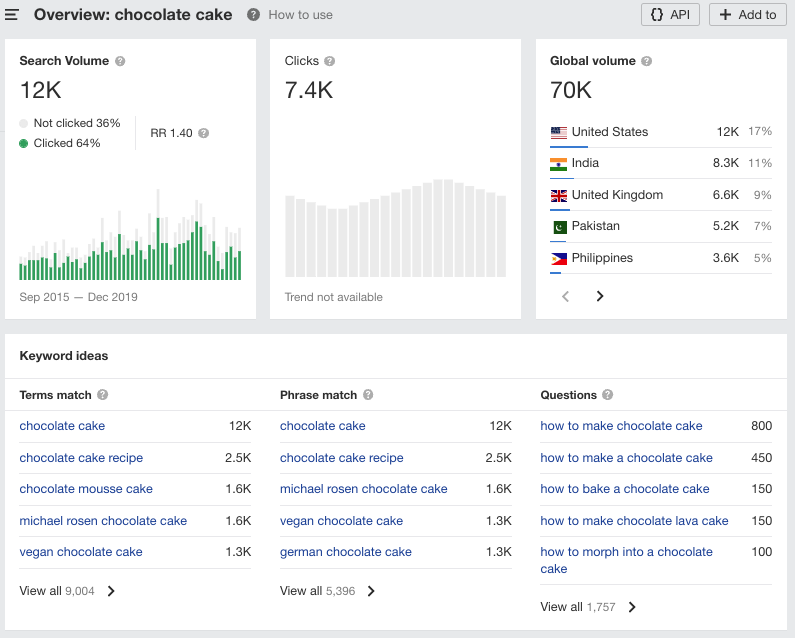Open chocolate mousse cake keyword
The height and width of the screenshot is (638, 795).
(86, 489)
